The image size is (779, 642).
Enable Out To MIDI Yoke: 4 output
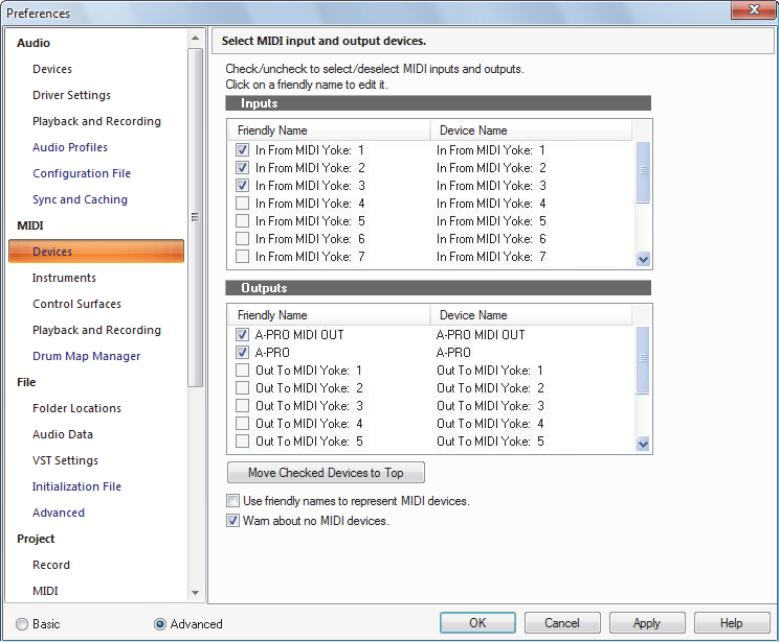[x=242, y=423]
